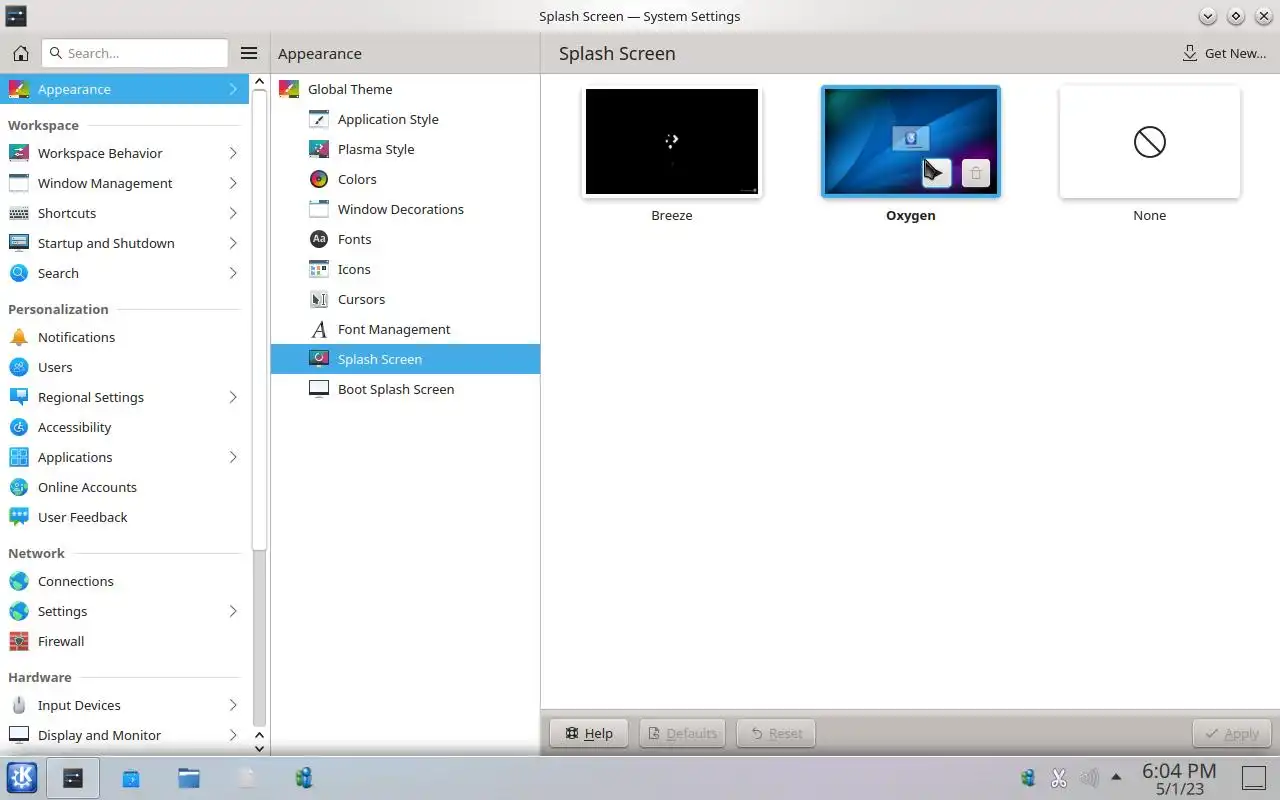Expand the Shortcuts category

click(233, 213)
